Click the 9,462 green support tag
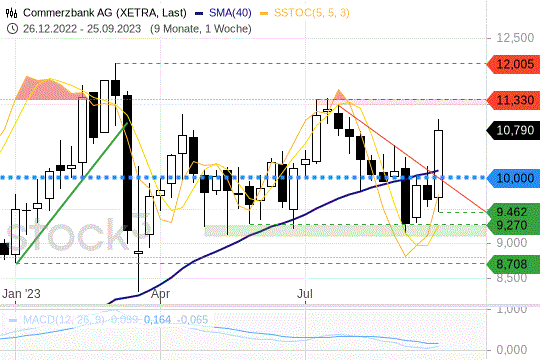The image size is (540, 360). click(513, 211)
